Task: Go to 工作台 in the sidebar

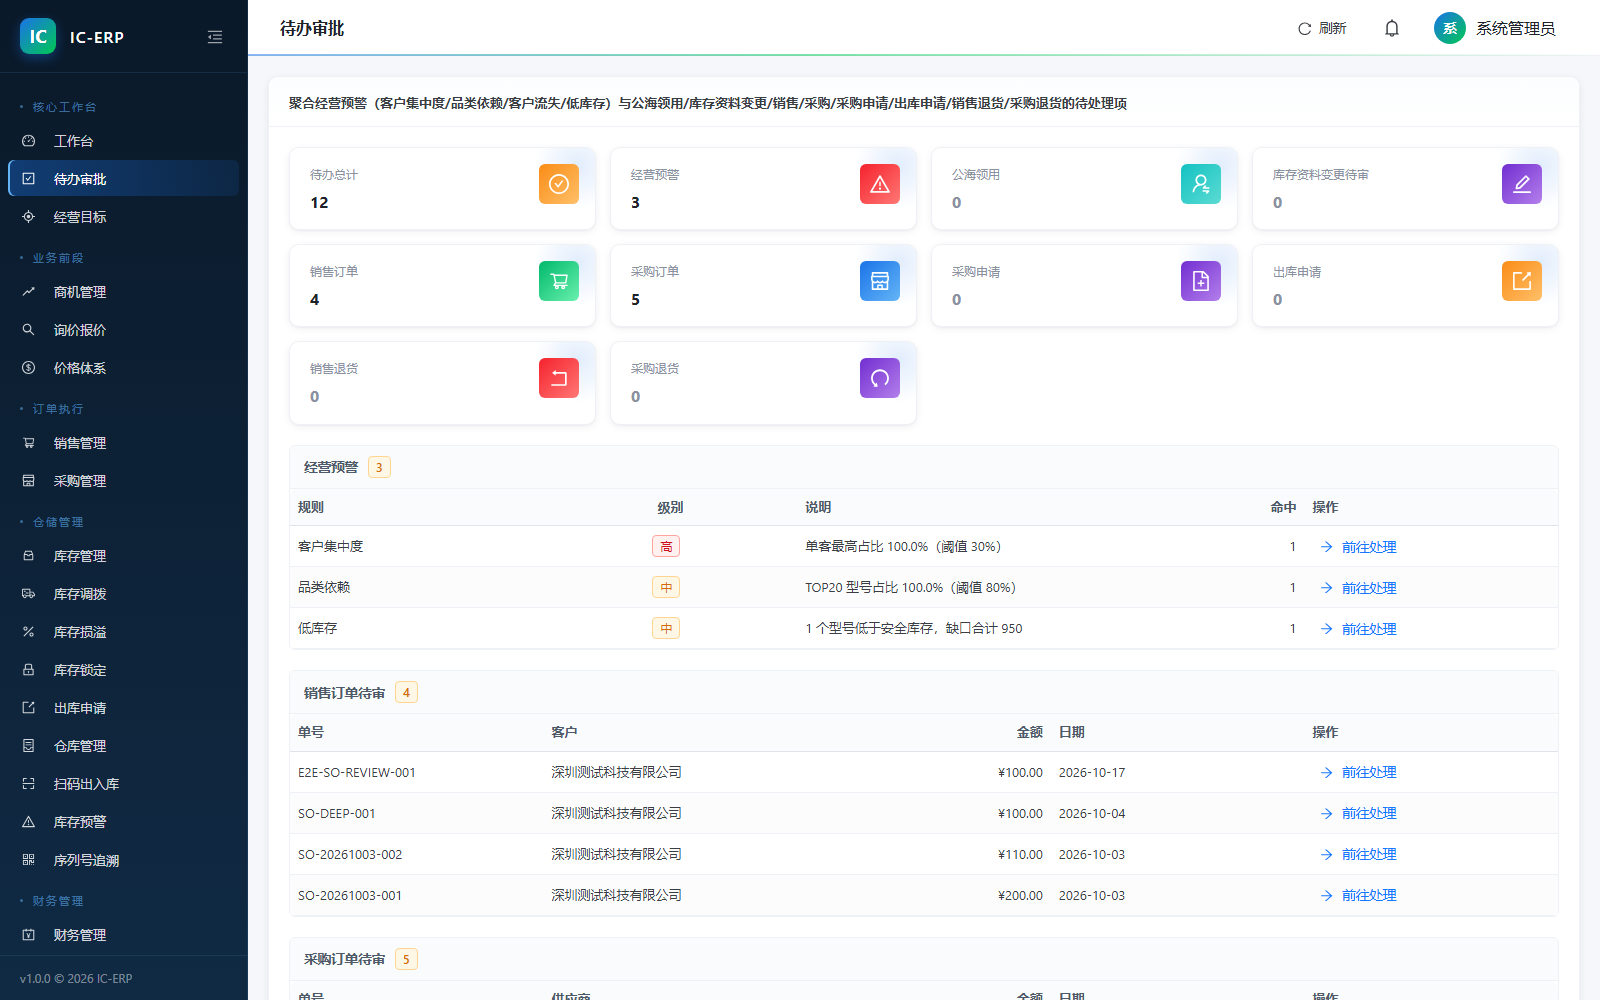Action: point(124,141)
